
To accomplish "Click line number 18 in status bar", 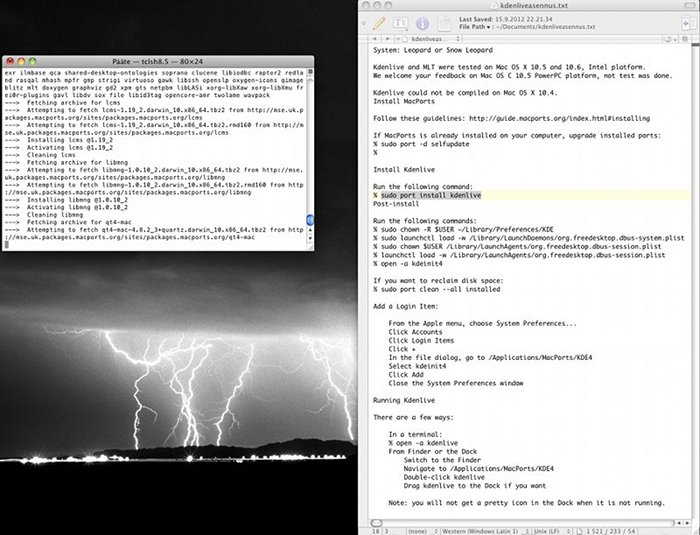I will coord(376,531).
